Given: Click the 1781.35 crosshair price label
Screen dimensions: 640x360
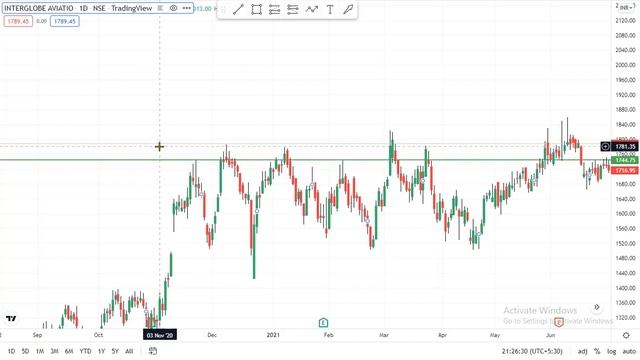Looking at the screenshot, I should [625, 146].
